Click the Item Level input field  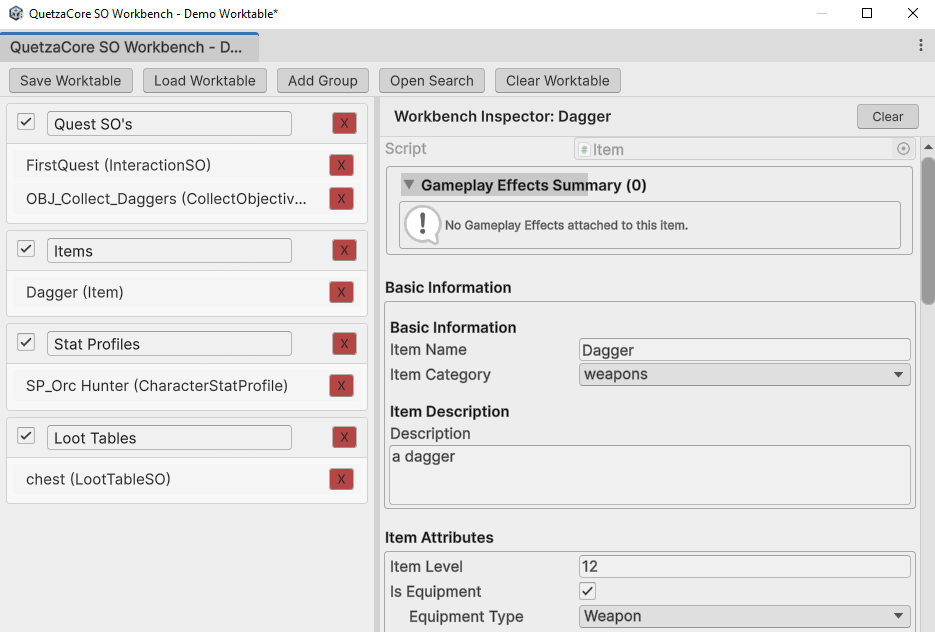(744, 567)
